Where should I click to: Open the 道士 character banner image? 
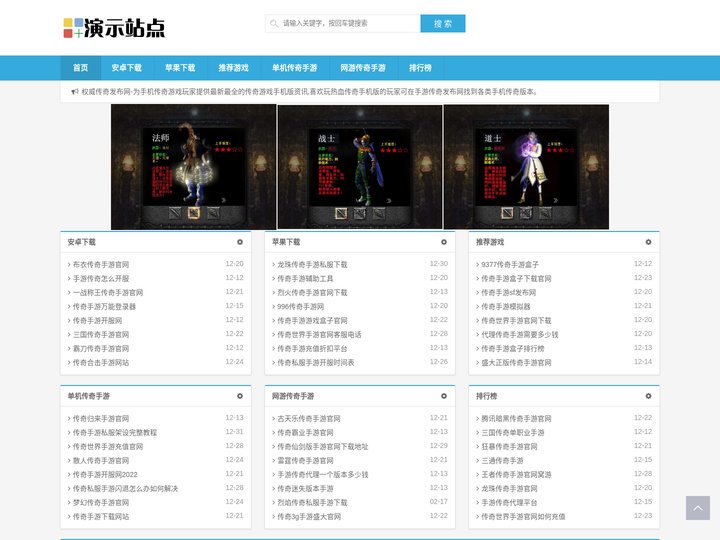tap(526, 167)
